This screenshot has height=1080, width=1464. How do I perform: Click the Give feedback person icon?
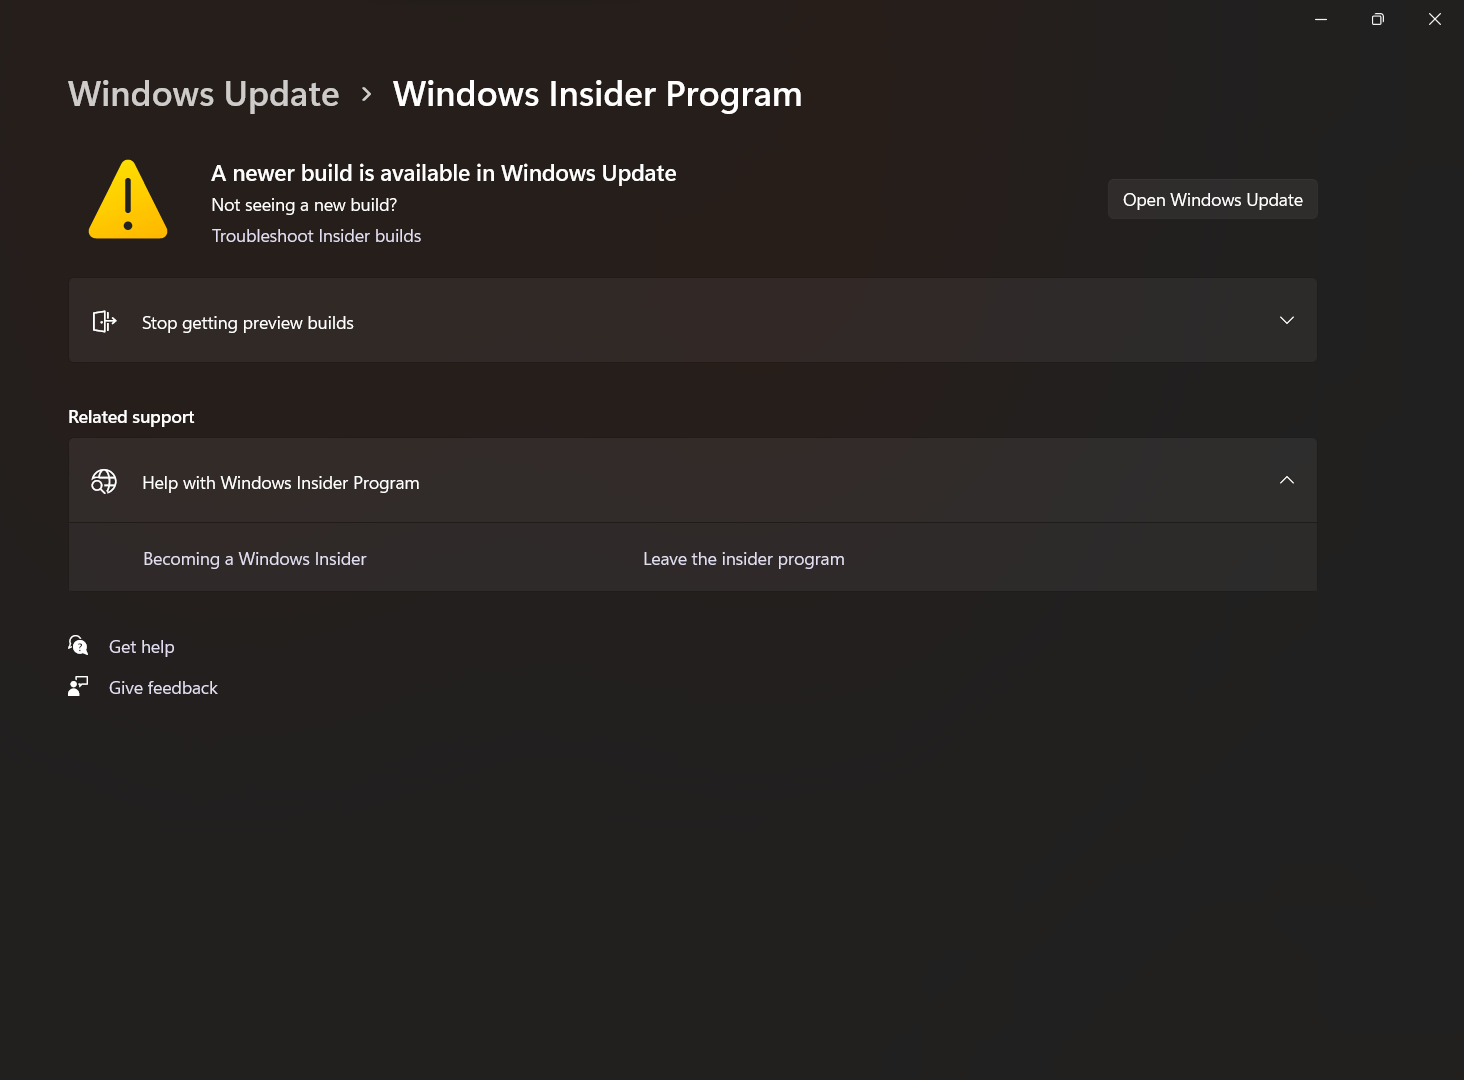[x=78, y=687]
